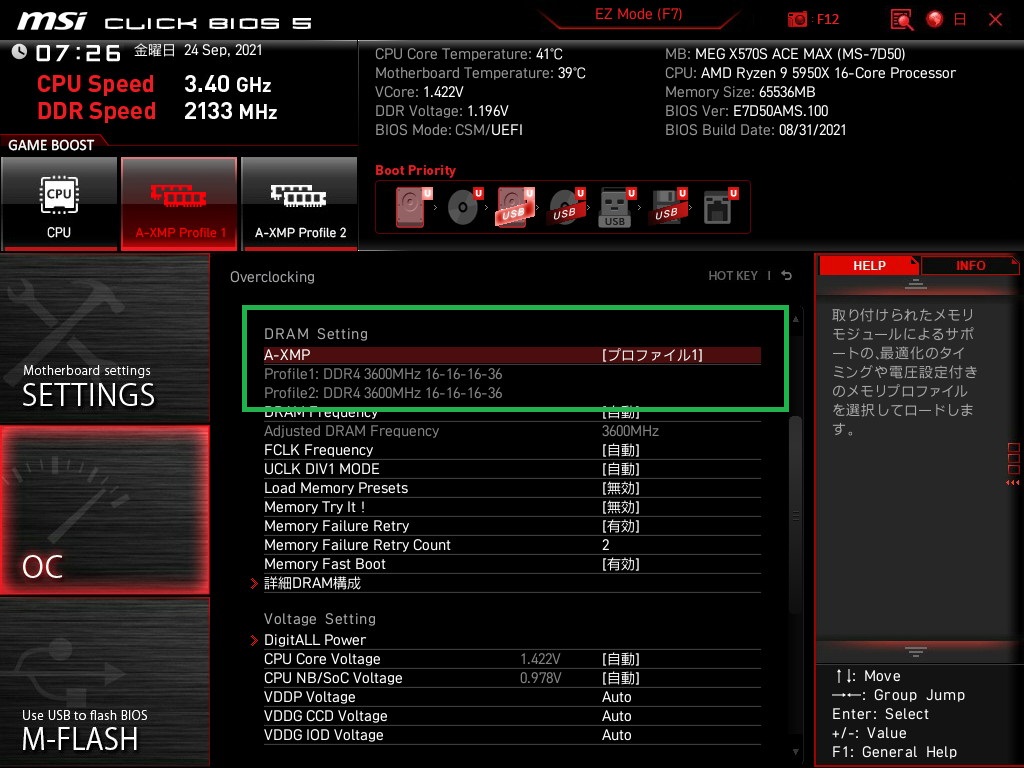Image resolution: width=1024 pixels, height=768 pixels.
Task: Change Memory Fast Boot option
Action: pos(512,564)
